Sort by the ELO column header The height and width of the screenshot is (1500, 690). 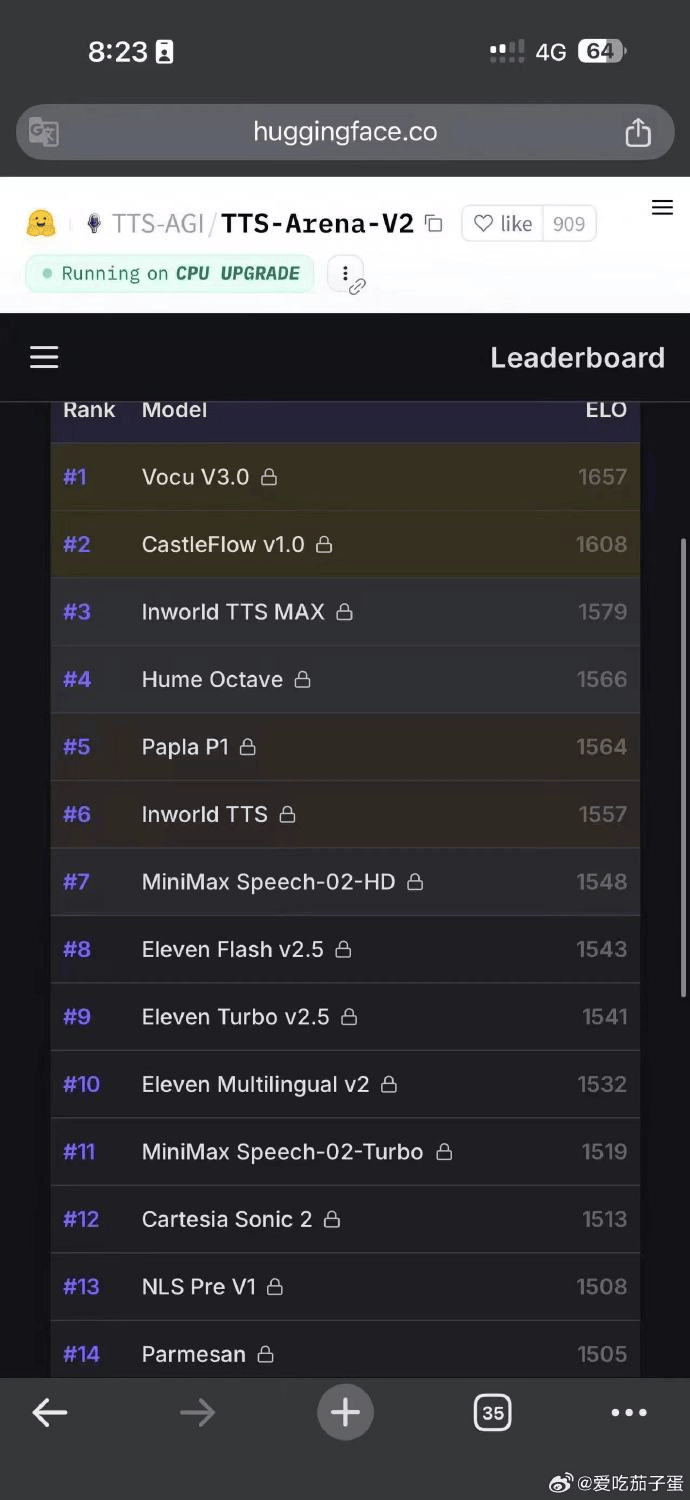pyautogui.click(x=606, y=410)
